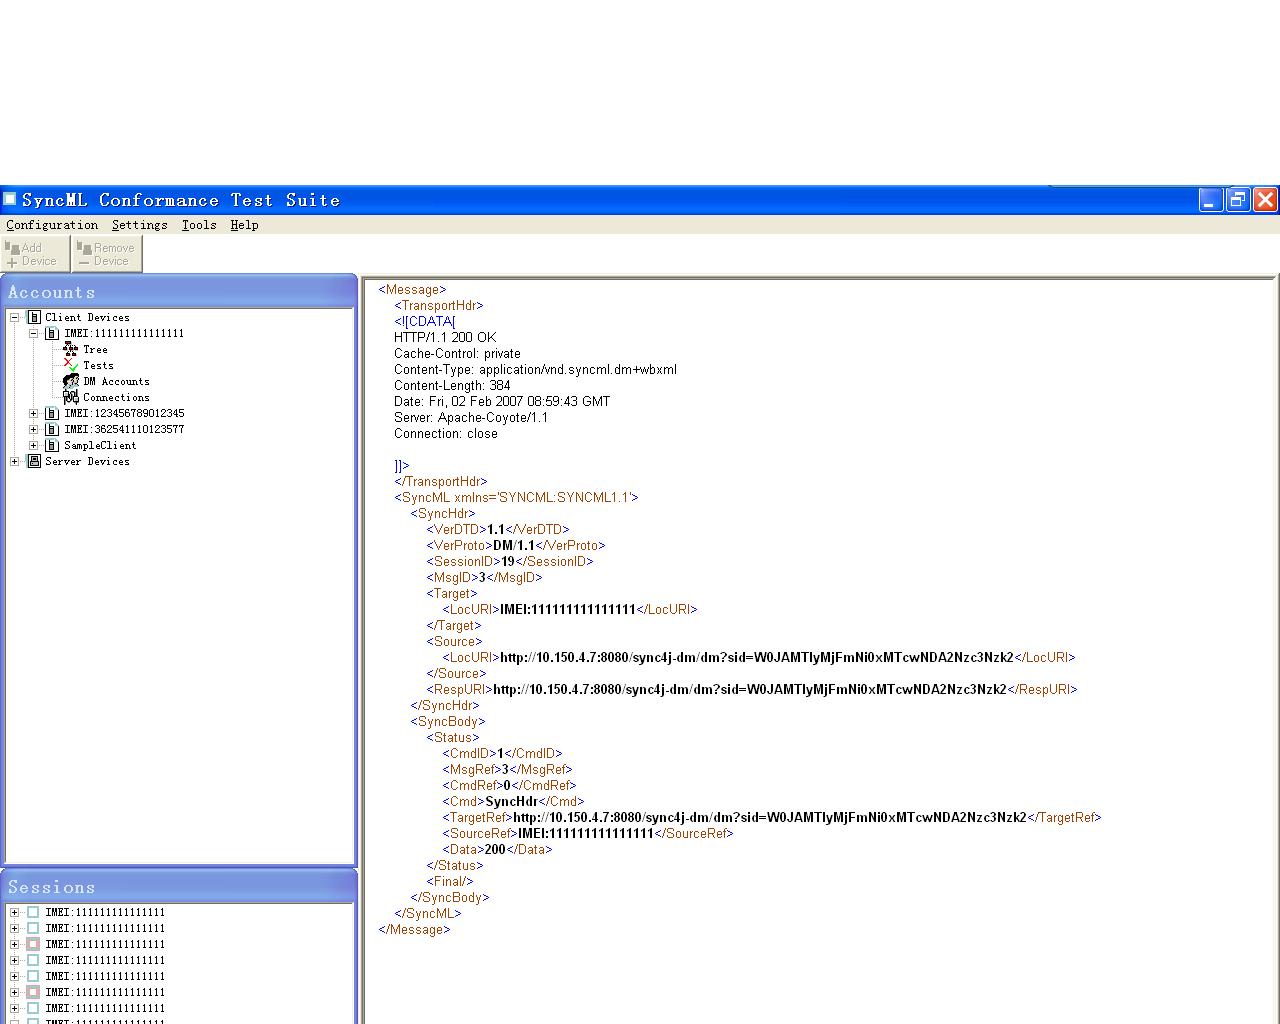1280x1024 pixels.
Task: Click the 'Server: Apache-Coyote/1.1' line
Action: tap(471, 417)
